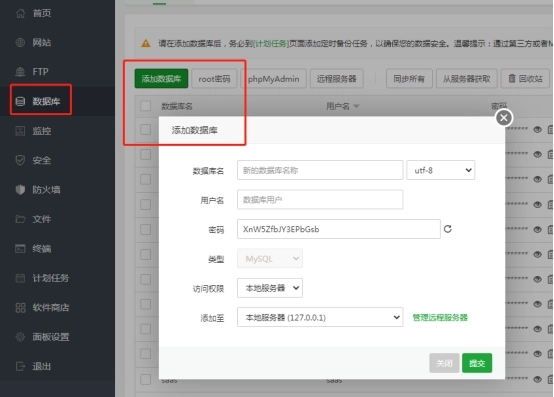
Task: Open the MySQL 类型 dropdown
Action: (x=270, y=259)
